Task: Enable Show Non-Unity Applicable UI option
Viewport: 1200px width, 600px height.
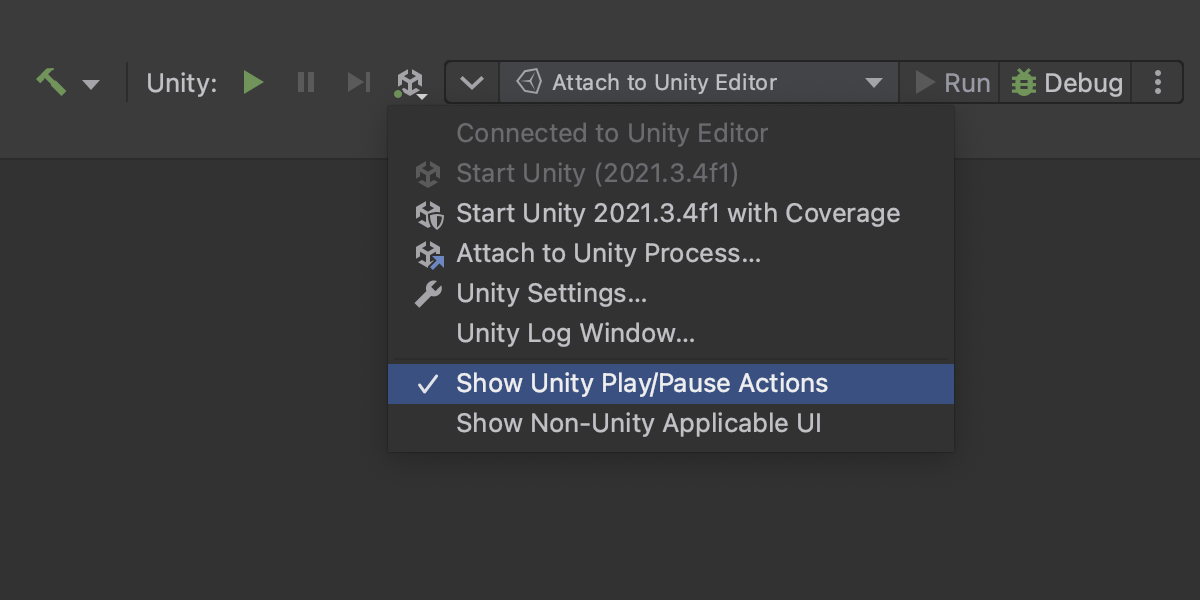Action: click(638, 424)
